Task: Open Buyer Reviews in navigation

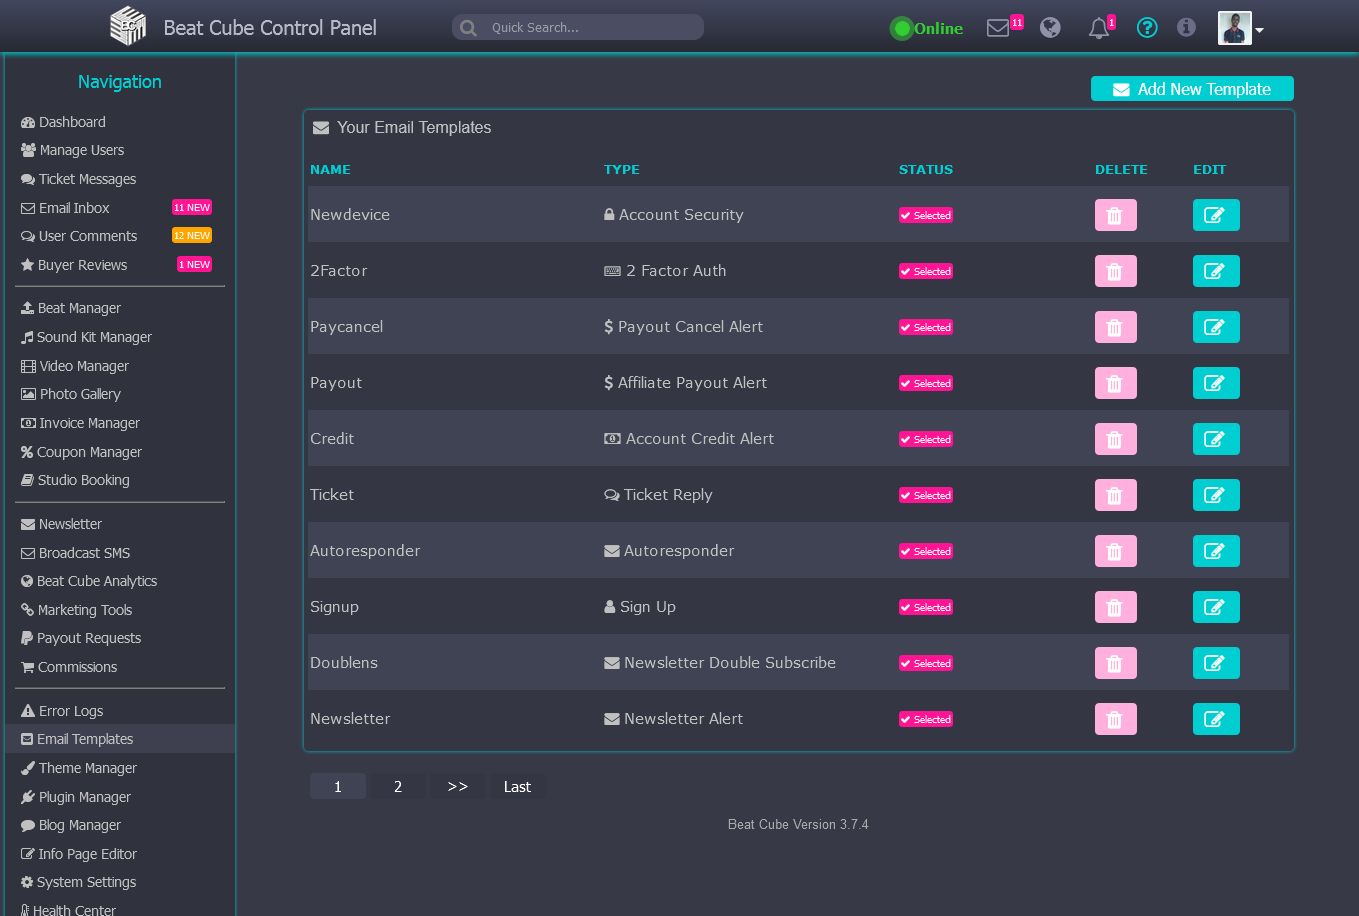Action: (74, 265)
